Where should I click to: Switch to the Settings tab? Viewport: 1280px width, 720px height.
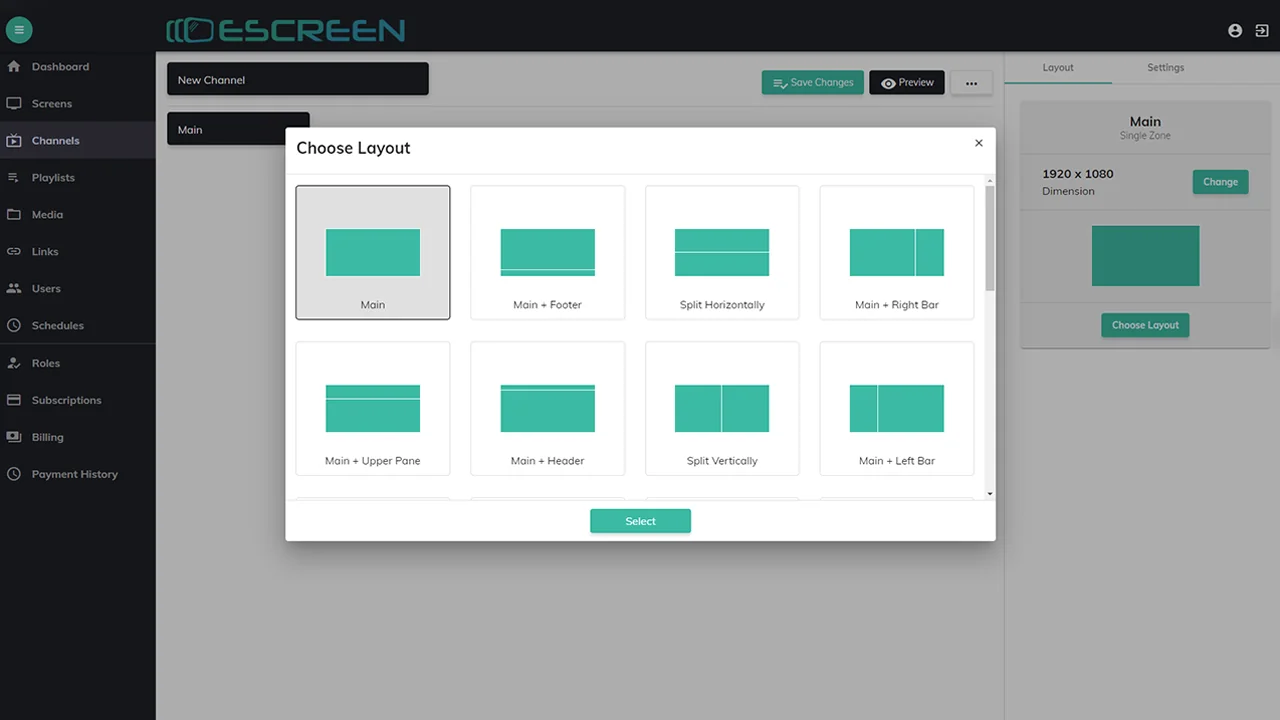tap(1166, 68)
